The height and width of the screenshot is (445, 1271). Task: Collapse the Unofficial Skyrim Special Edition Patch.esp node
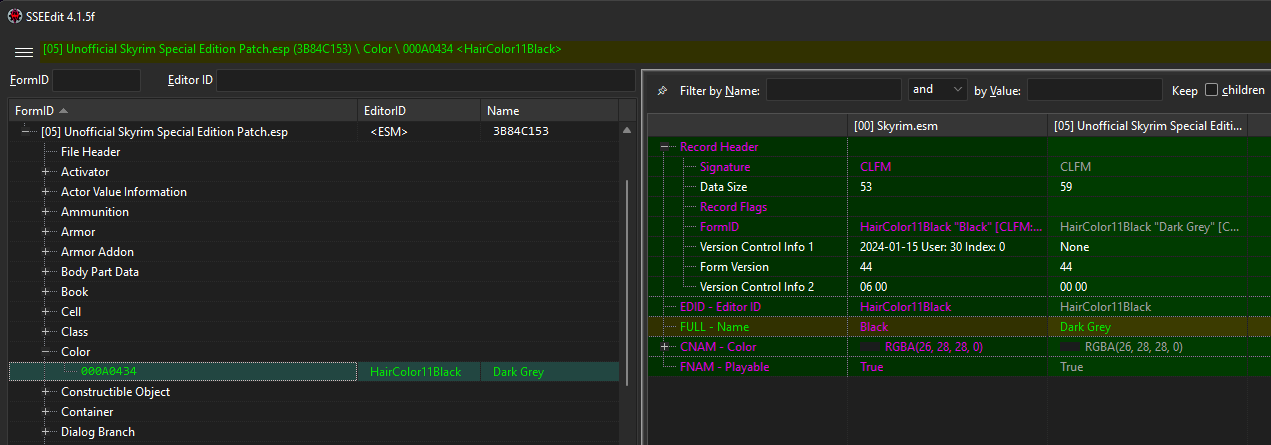(x=27, y=132)
